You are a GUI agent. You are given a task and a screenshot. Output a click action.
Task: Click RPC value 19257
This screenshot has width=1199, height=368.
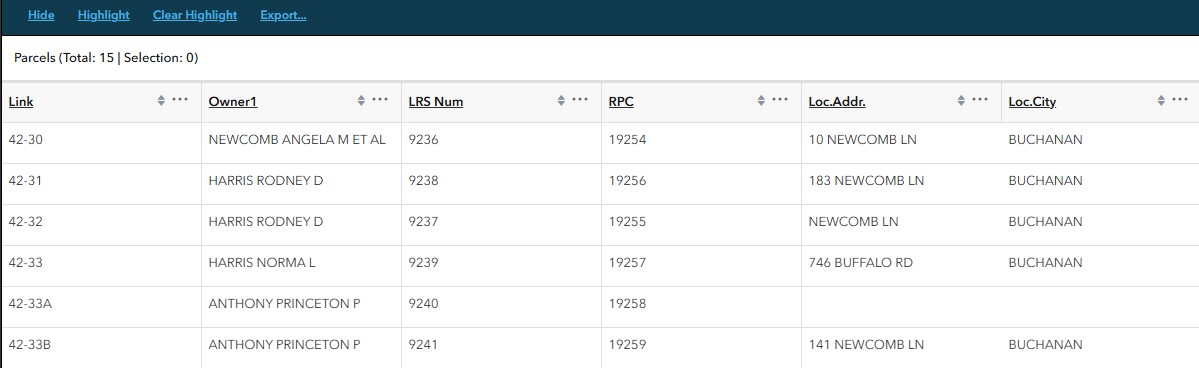coord(628,263)
